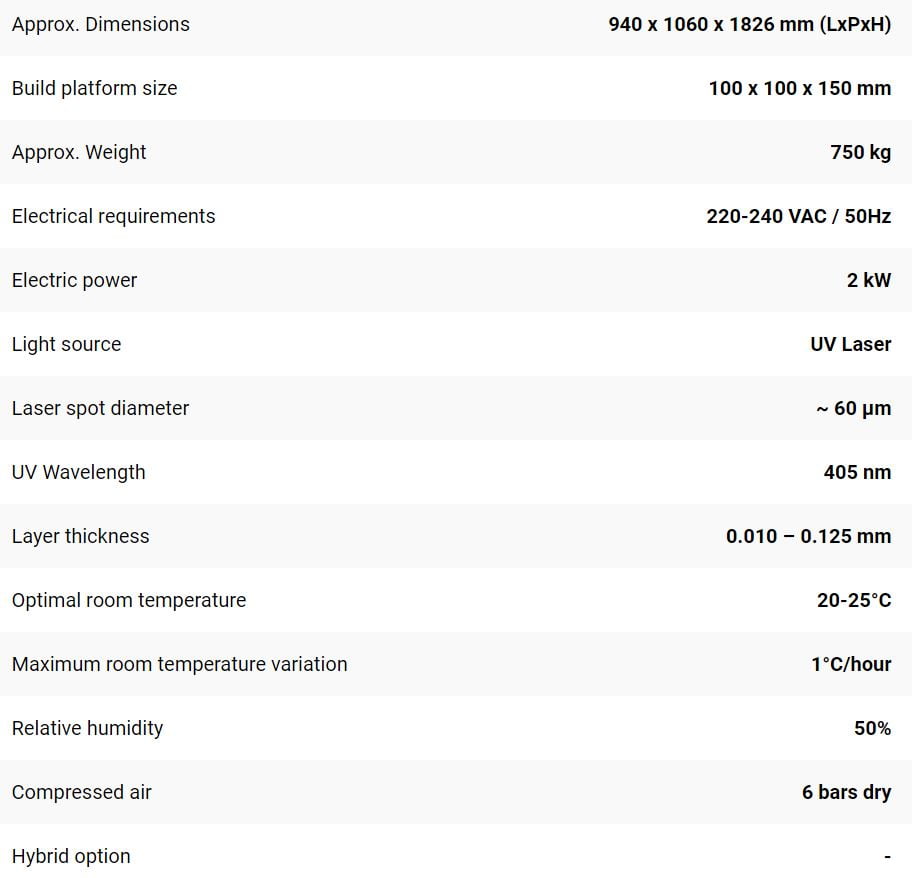Select the 220-240 VAC / 50Hz value
Screen dimensions: 912x878
coord(798,216)
